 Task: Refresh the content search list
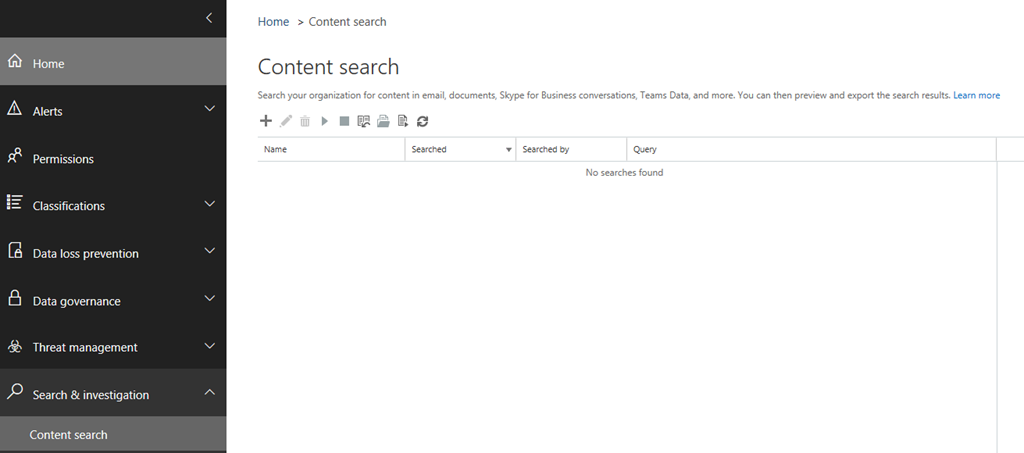click(423, 121)
